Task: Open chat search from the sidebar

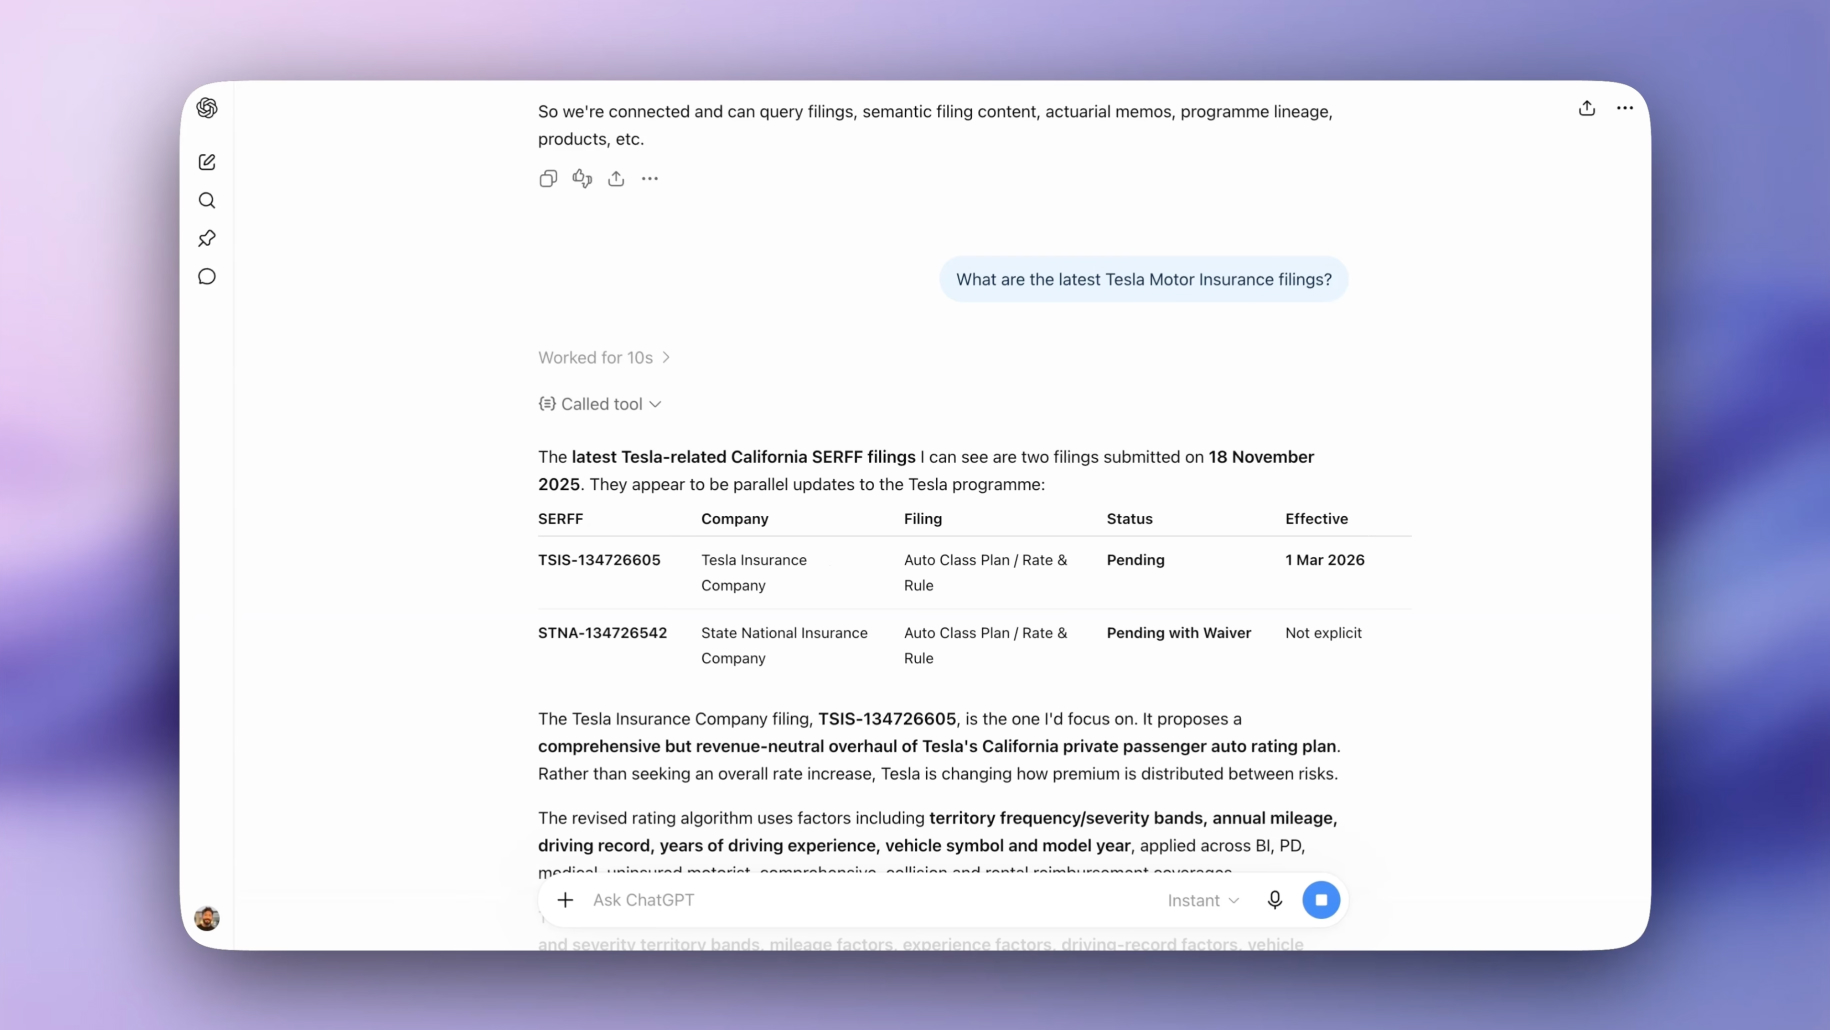Action: pyautogui.click(x=207, y=201)
